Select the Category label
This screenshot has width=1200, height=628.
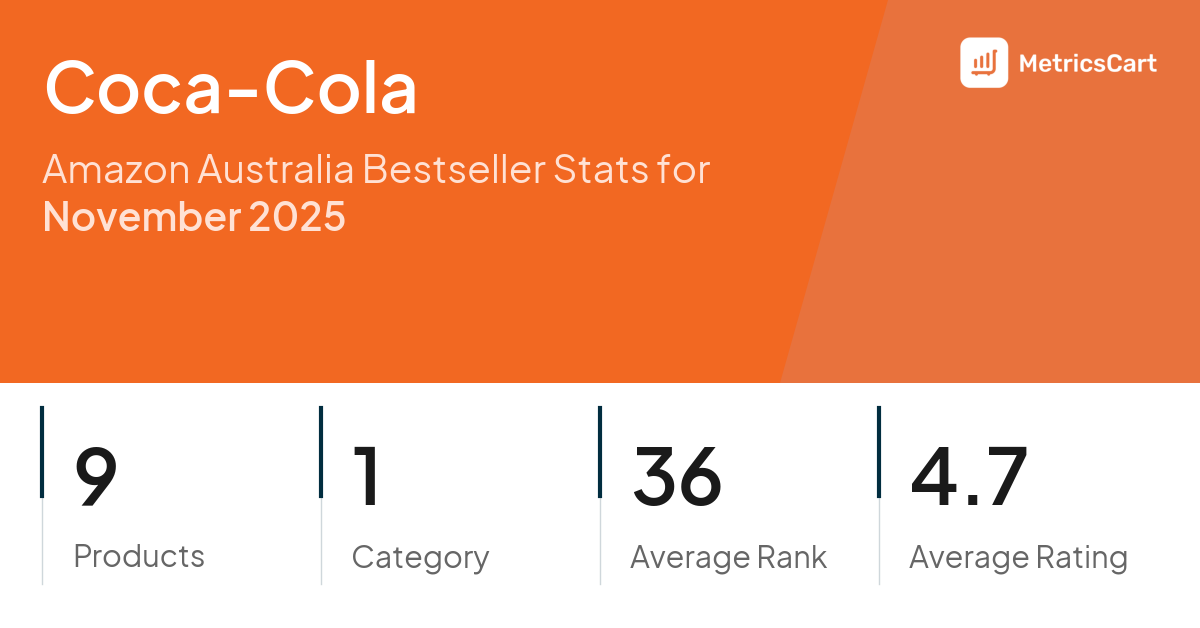coord(420,557)
